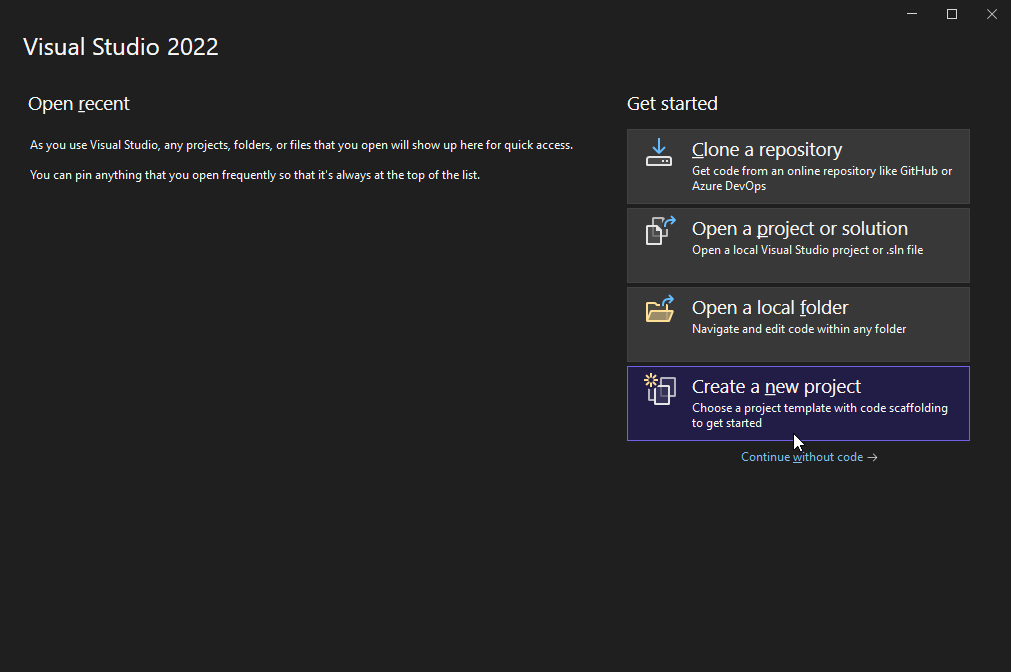Viewport: 1011px width, 672px height.
Task: Click the Clone a repository download icon
Action: click(x=659, y=152)
